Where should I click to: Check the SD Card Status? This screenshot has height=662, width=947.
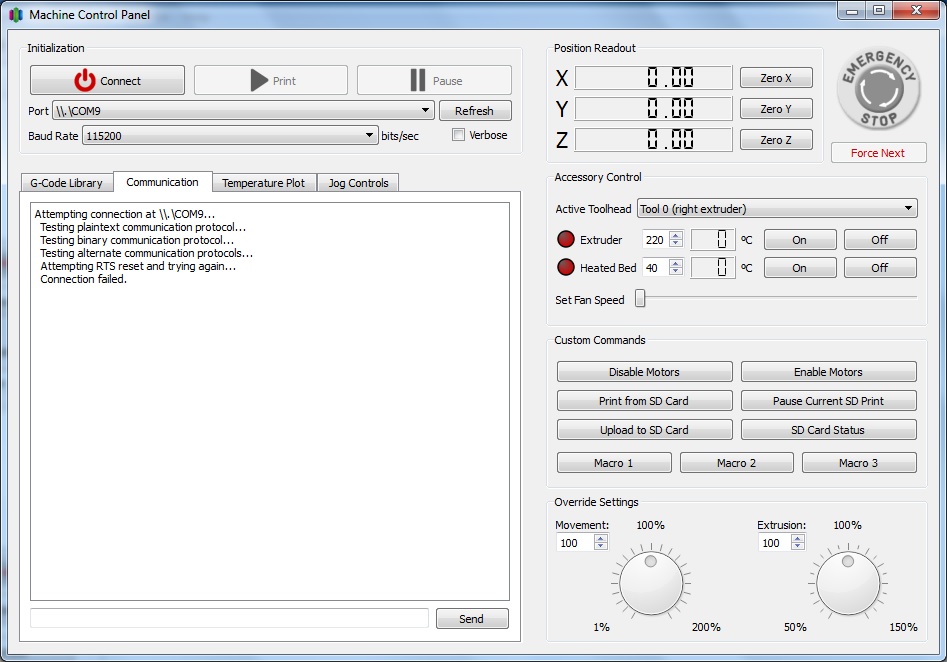pyautogui.click(x=829, y=430)
